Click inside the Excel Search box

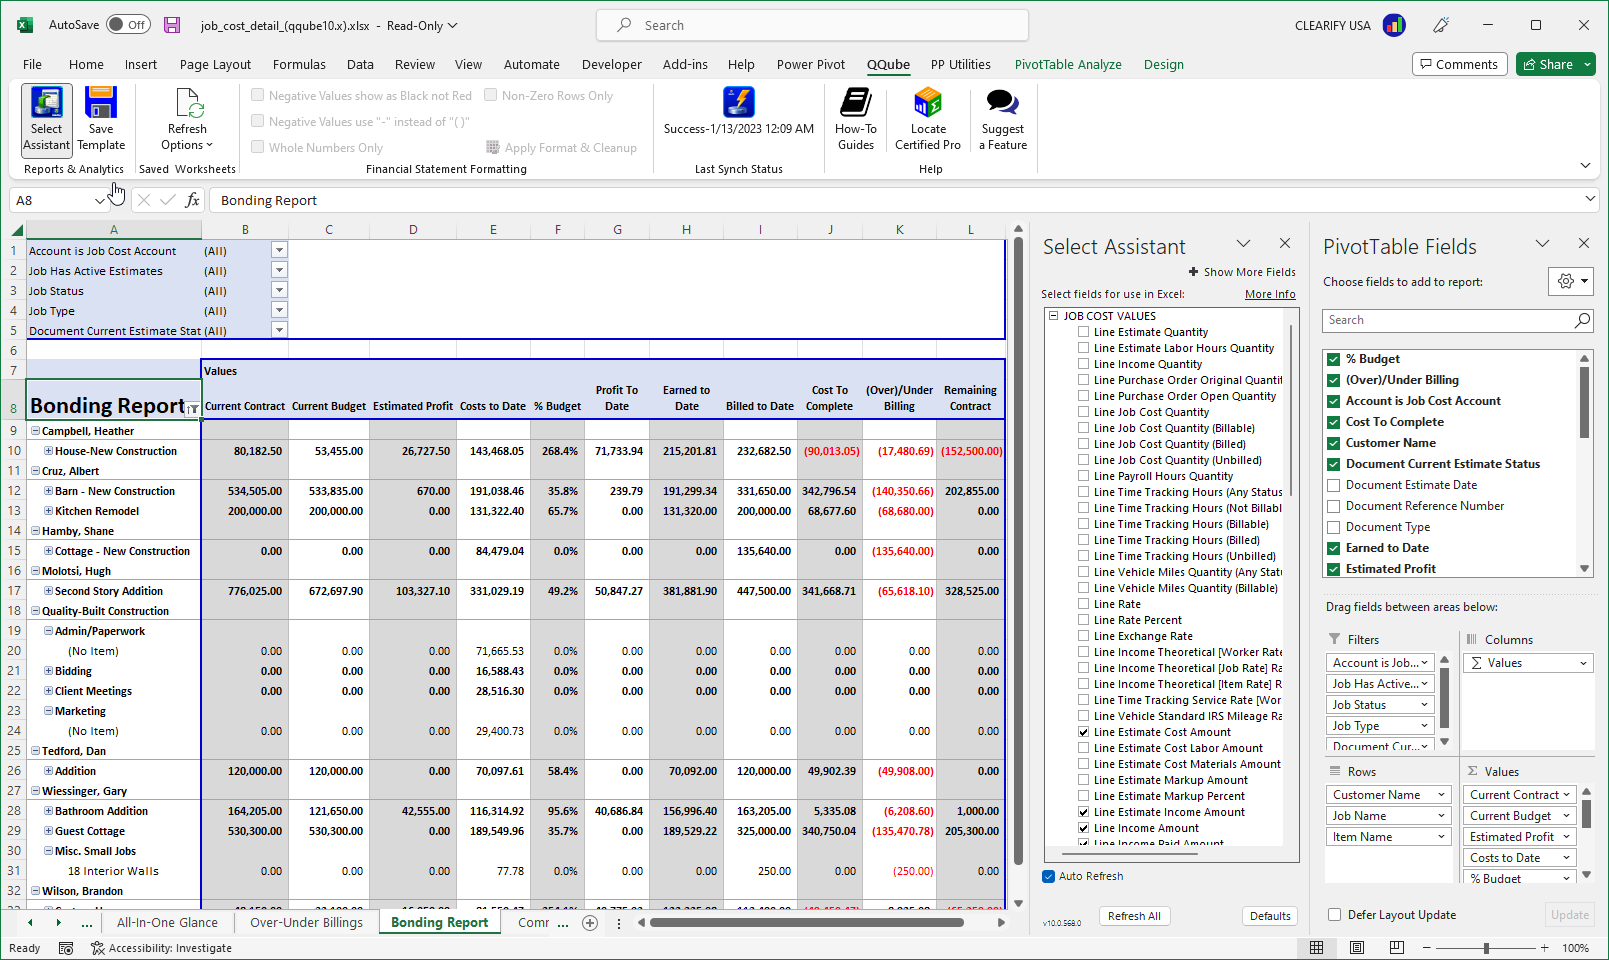812,25
